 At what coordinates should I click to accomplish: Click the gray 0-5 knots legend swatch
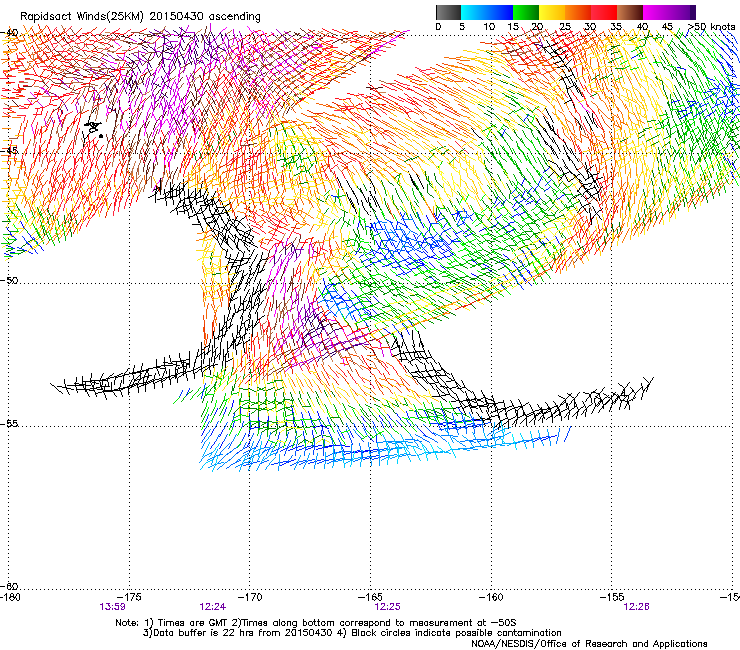448,12
